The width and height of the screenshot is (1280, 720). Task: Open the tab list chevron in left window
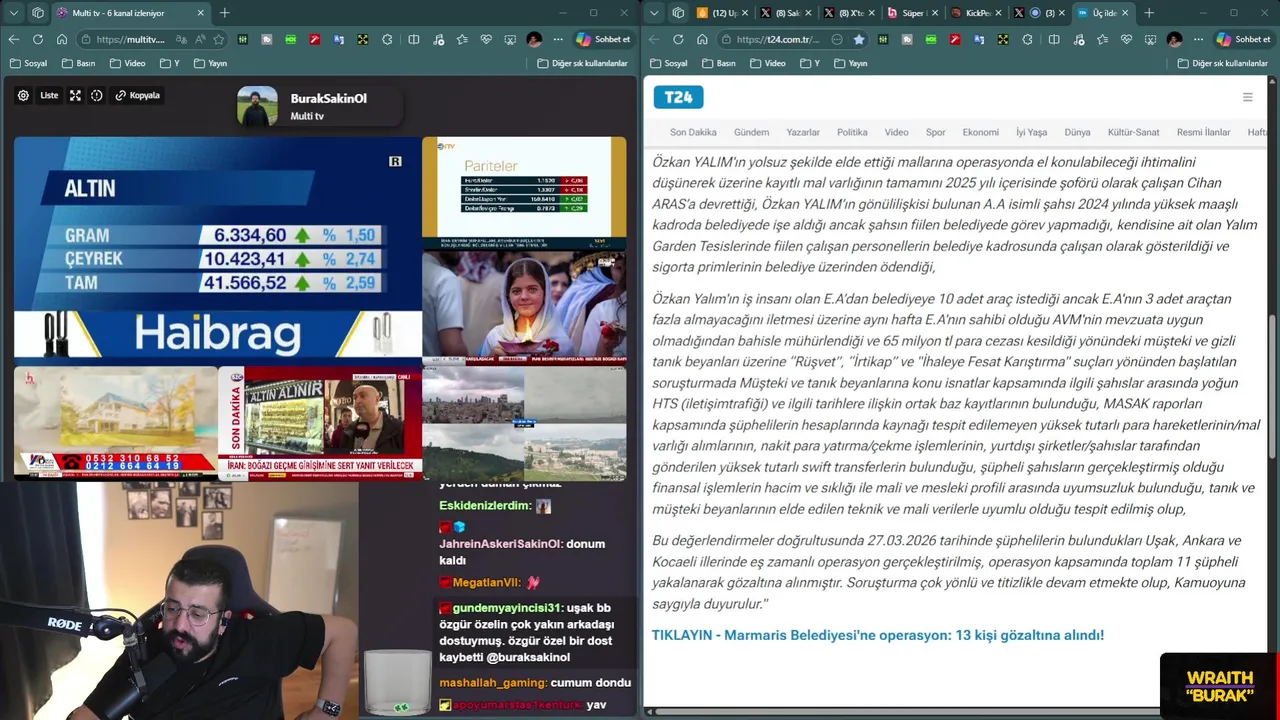[13, 13]
